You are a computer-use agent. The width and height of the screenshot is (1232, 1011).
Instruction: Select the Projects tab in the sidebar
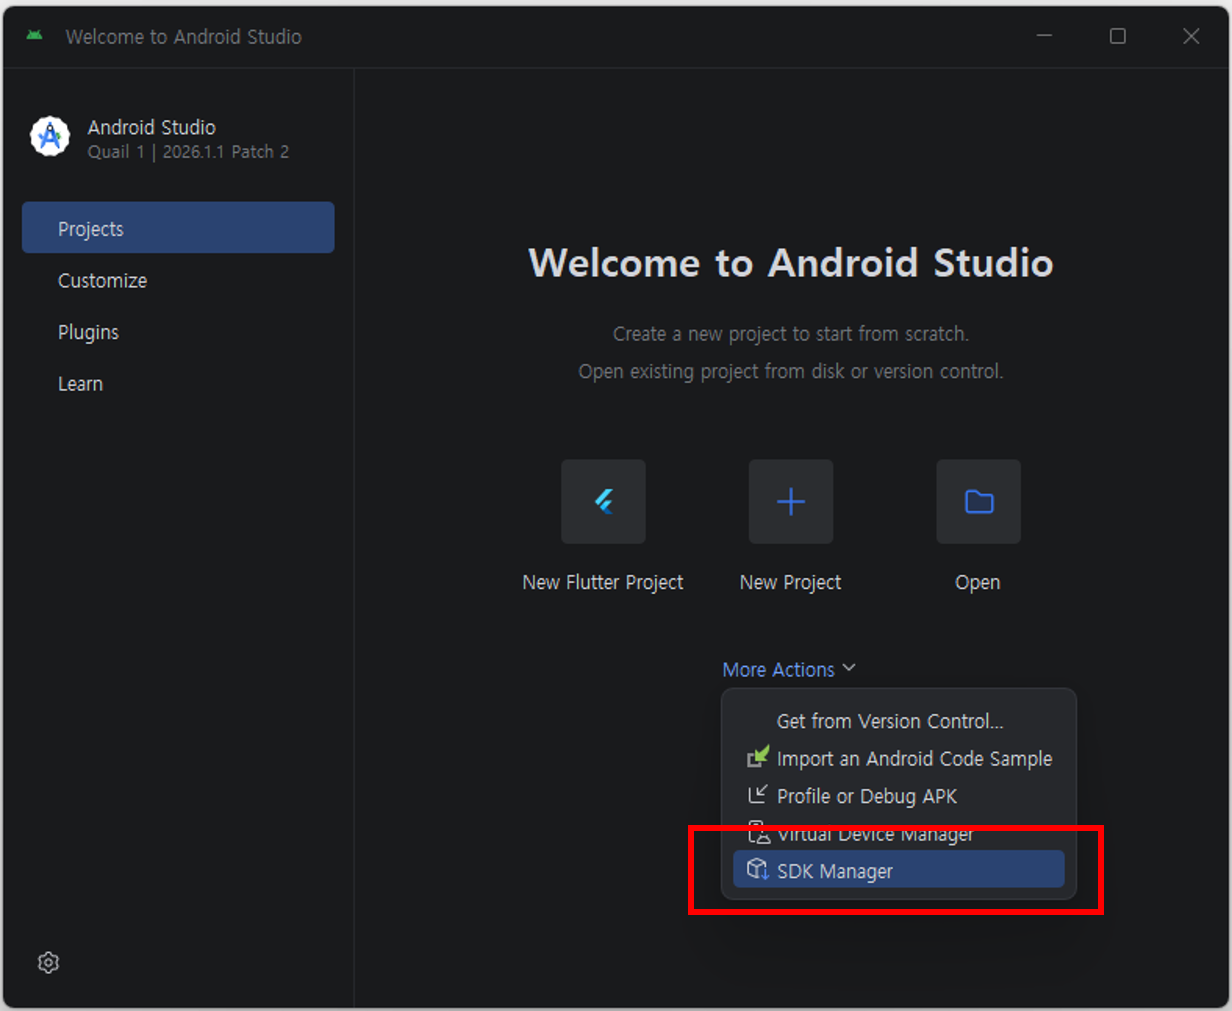coord(178,228)
